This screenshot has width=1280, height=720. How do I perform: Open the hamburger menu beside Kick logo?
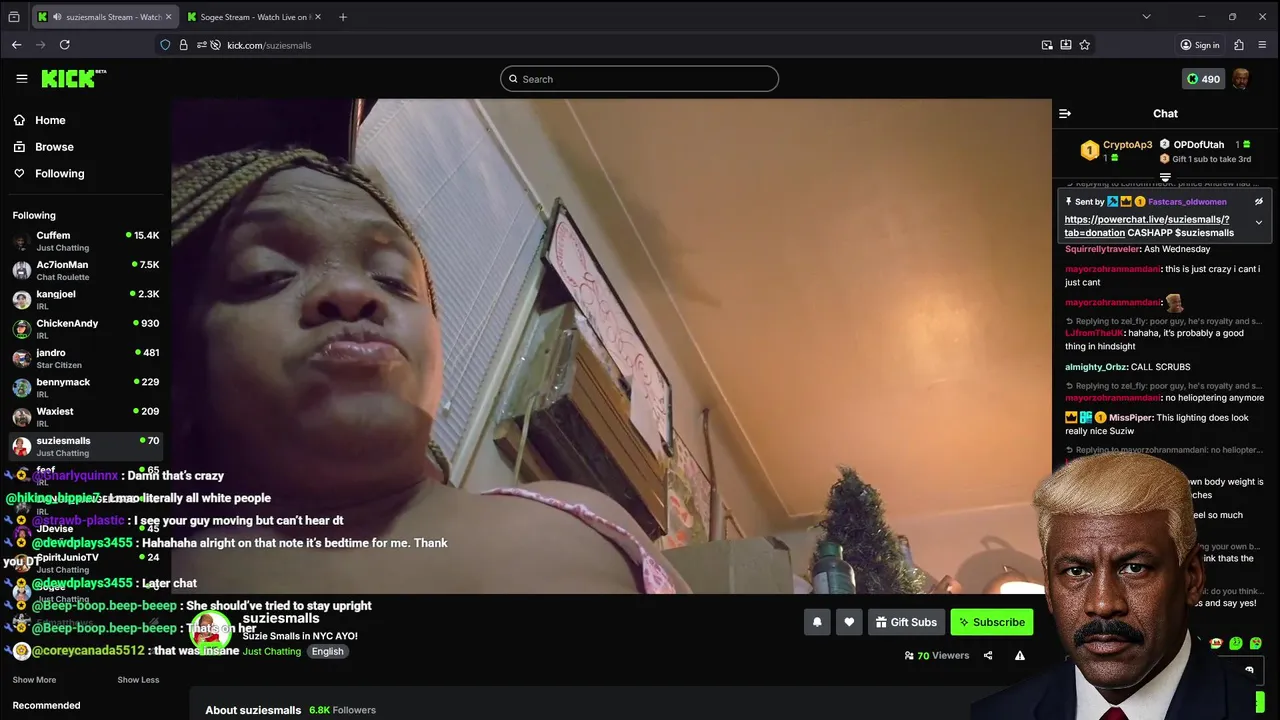[22, 79]
